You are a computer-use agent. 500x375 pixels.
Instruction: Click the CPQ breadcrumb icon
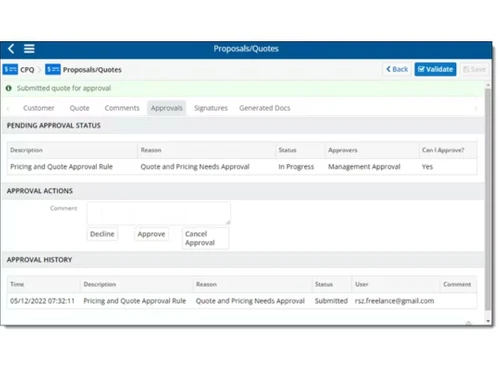pos(10,69)
